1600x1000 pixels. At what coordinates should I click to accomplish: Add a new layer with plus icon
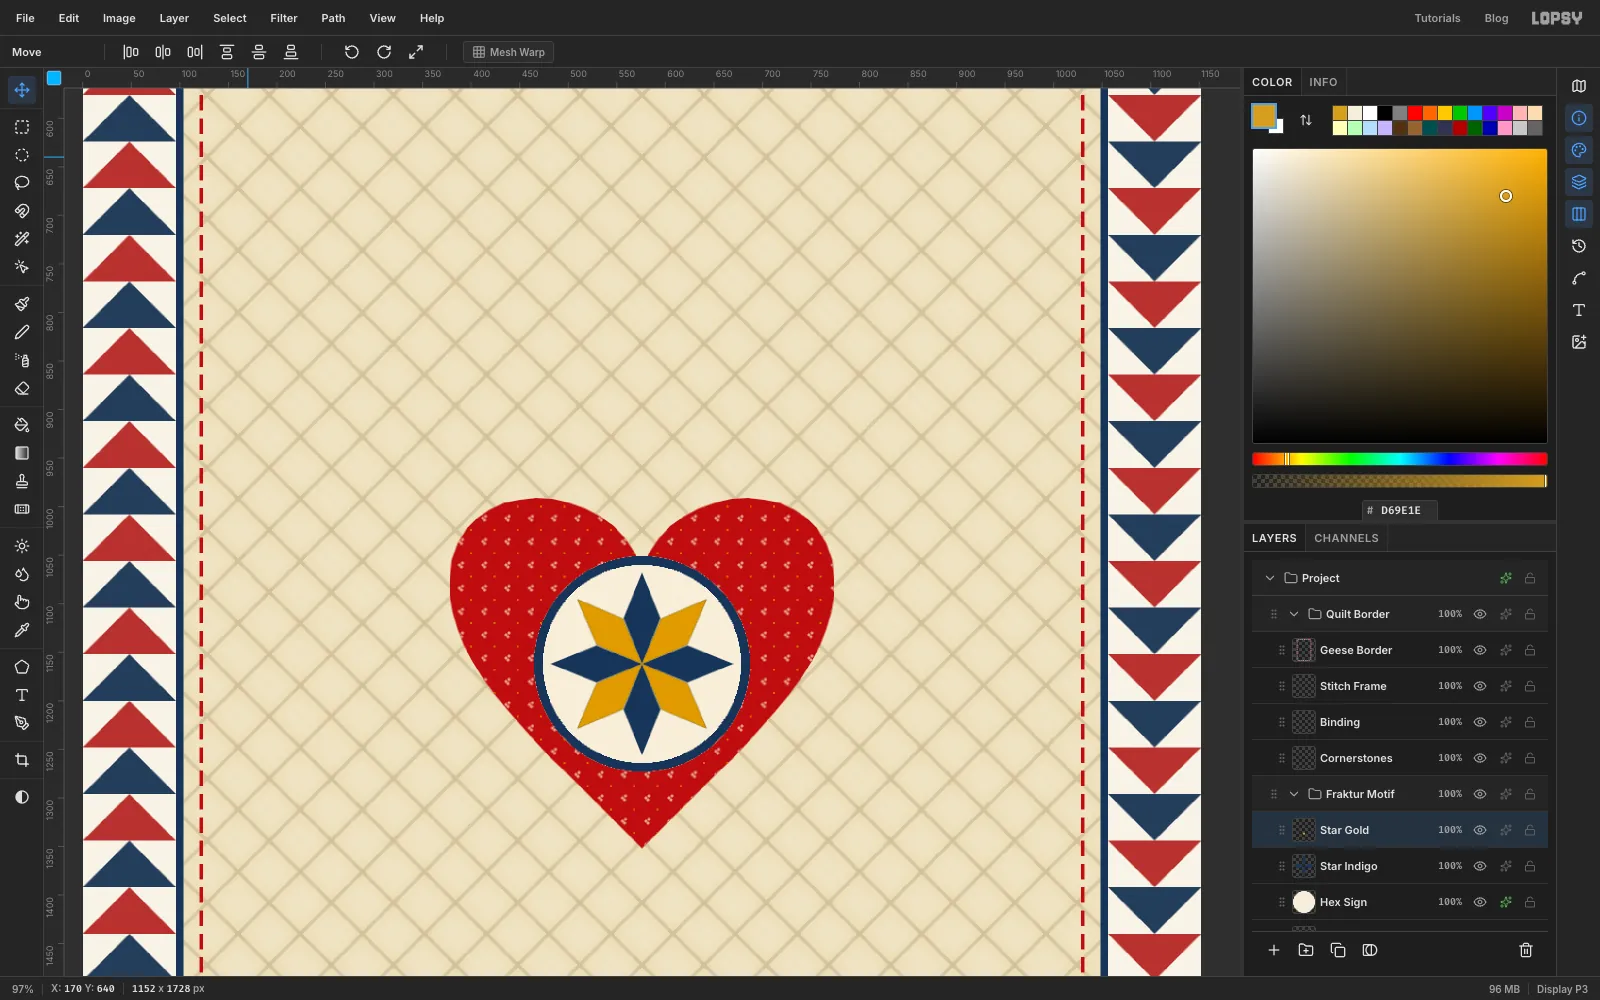coord(1274,950)
